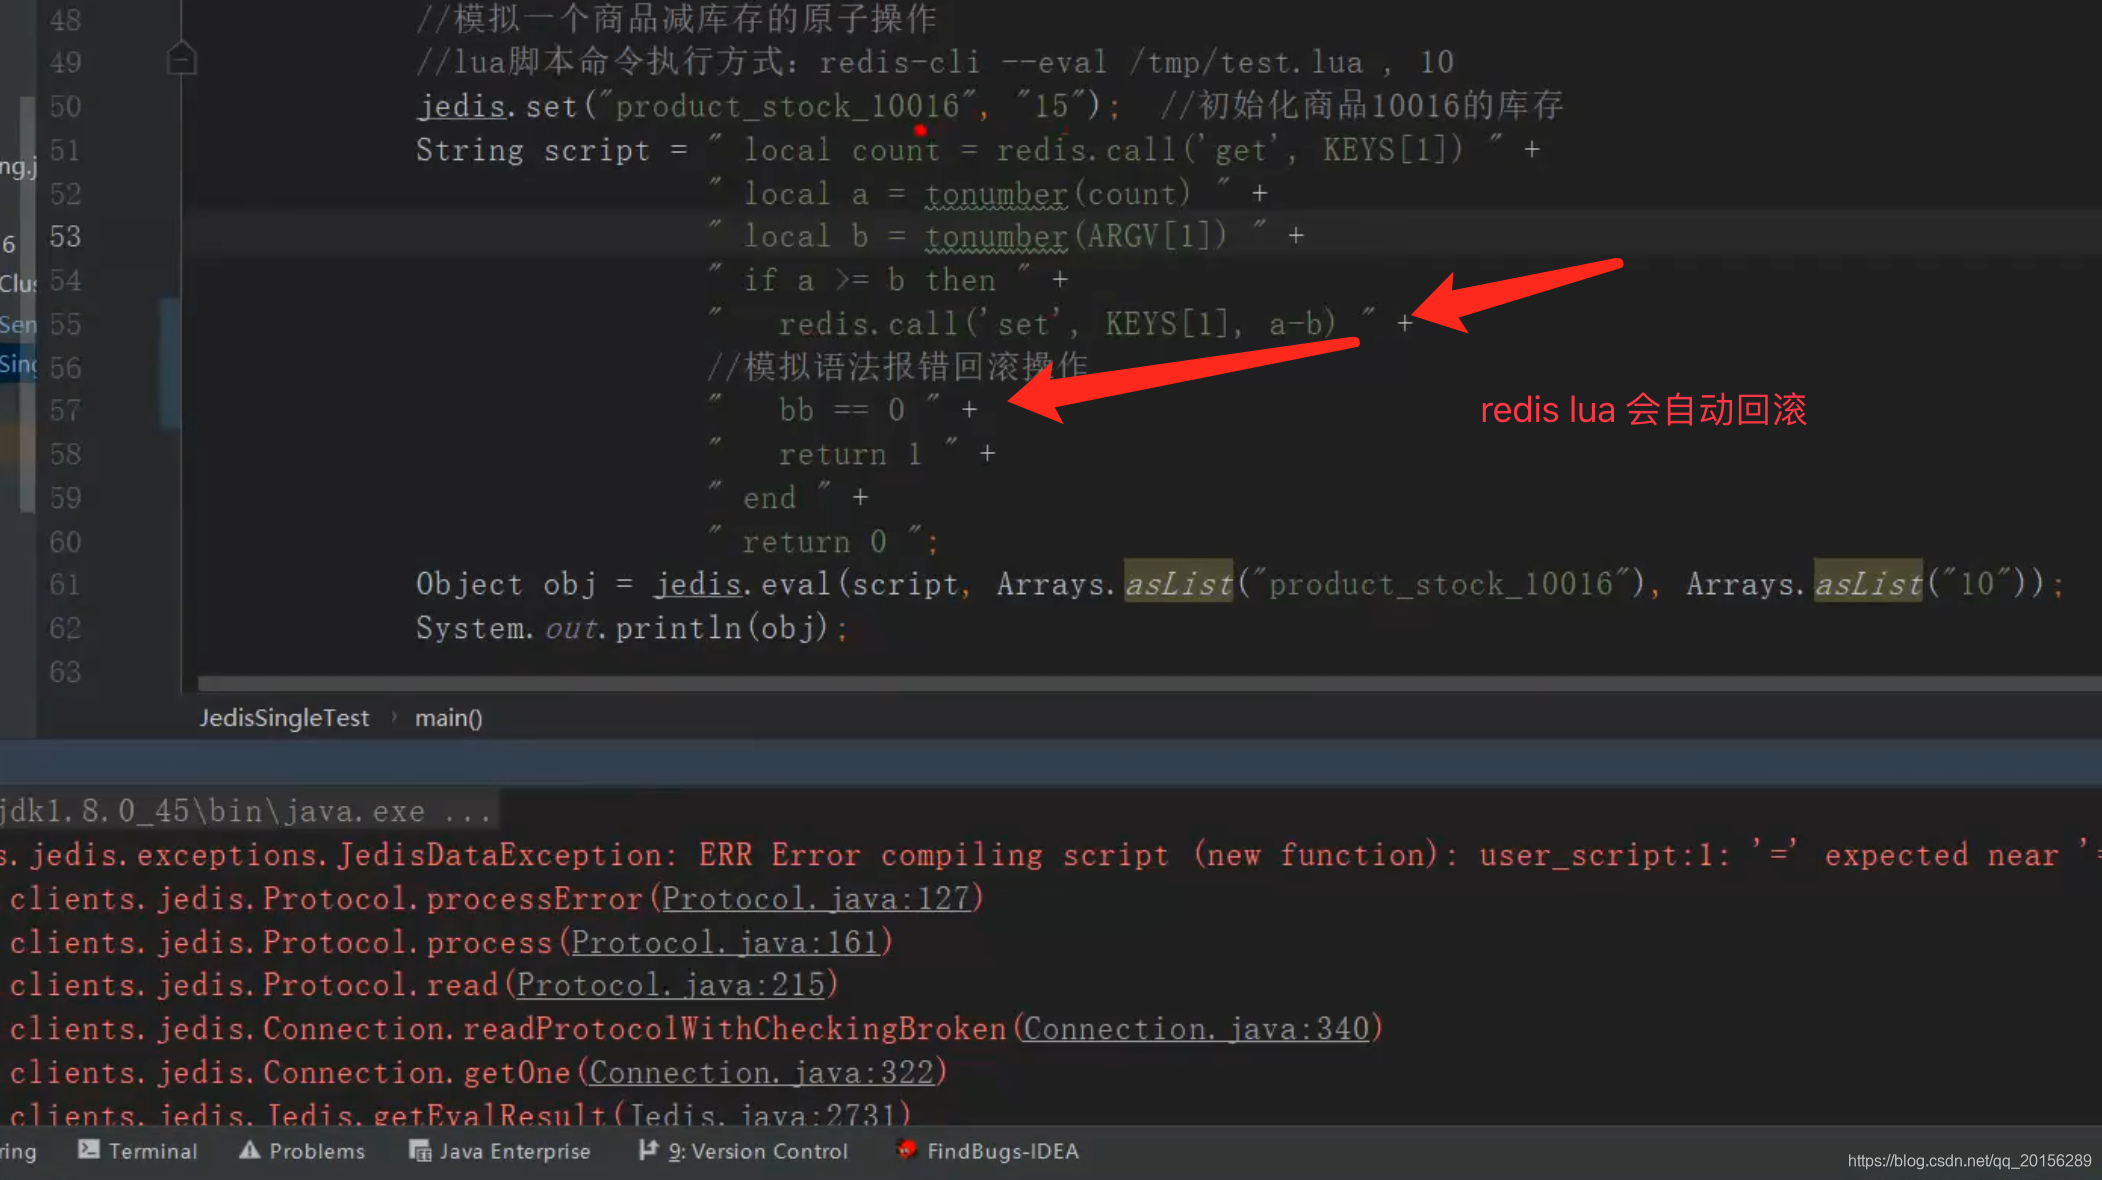Click the Jedis.getEvalResult stack trace line

[460, 1114]
